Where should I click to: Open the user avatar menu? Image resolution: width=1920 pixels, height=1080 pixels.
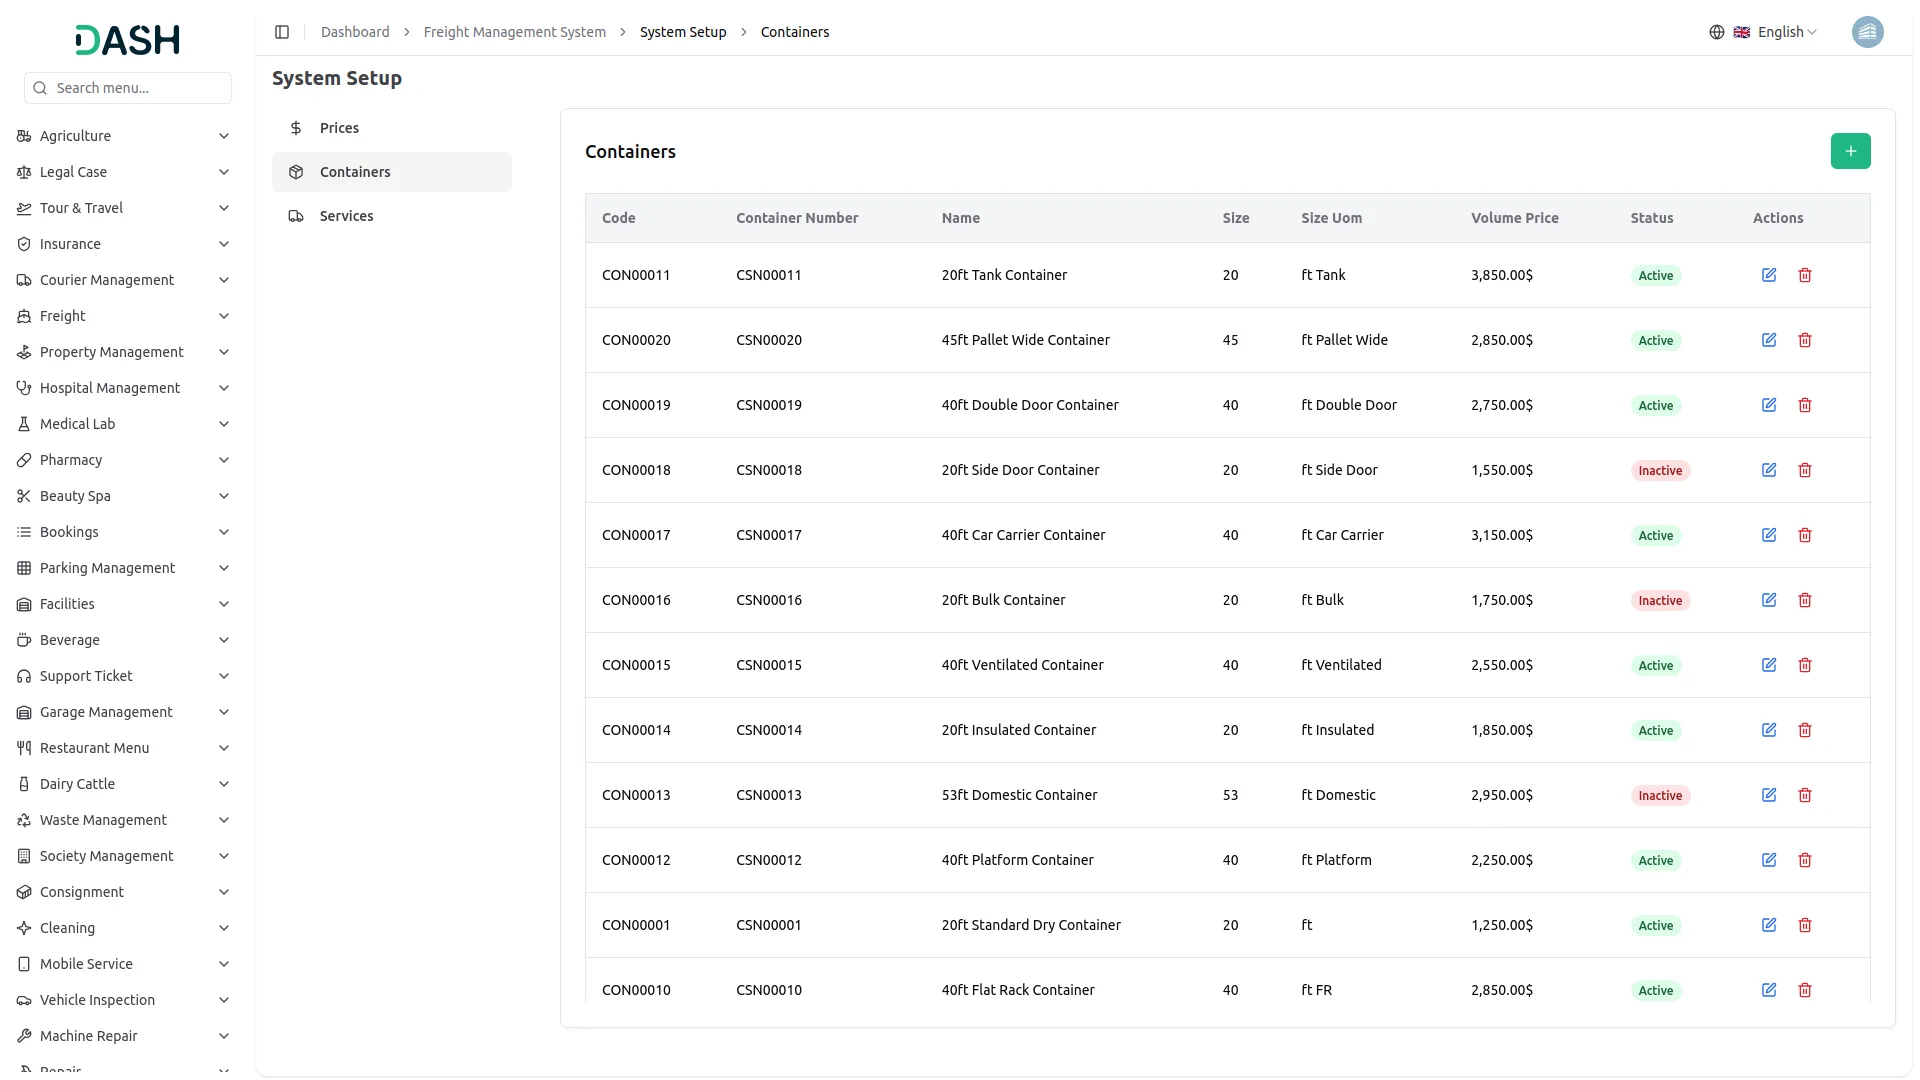coord(1868,31)
